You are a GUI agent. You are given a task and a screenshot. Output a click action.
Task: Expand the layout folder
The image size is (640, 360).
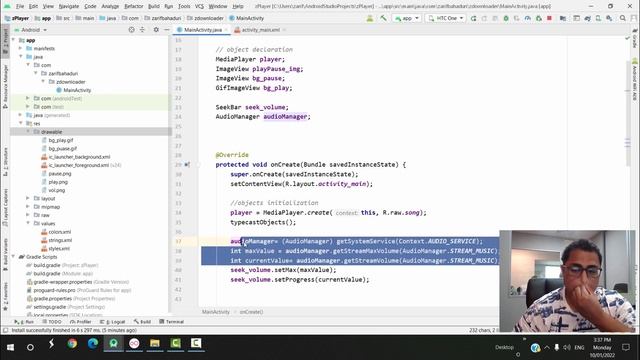point(28,198)
